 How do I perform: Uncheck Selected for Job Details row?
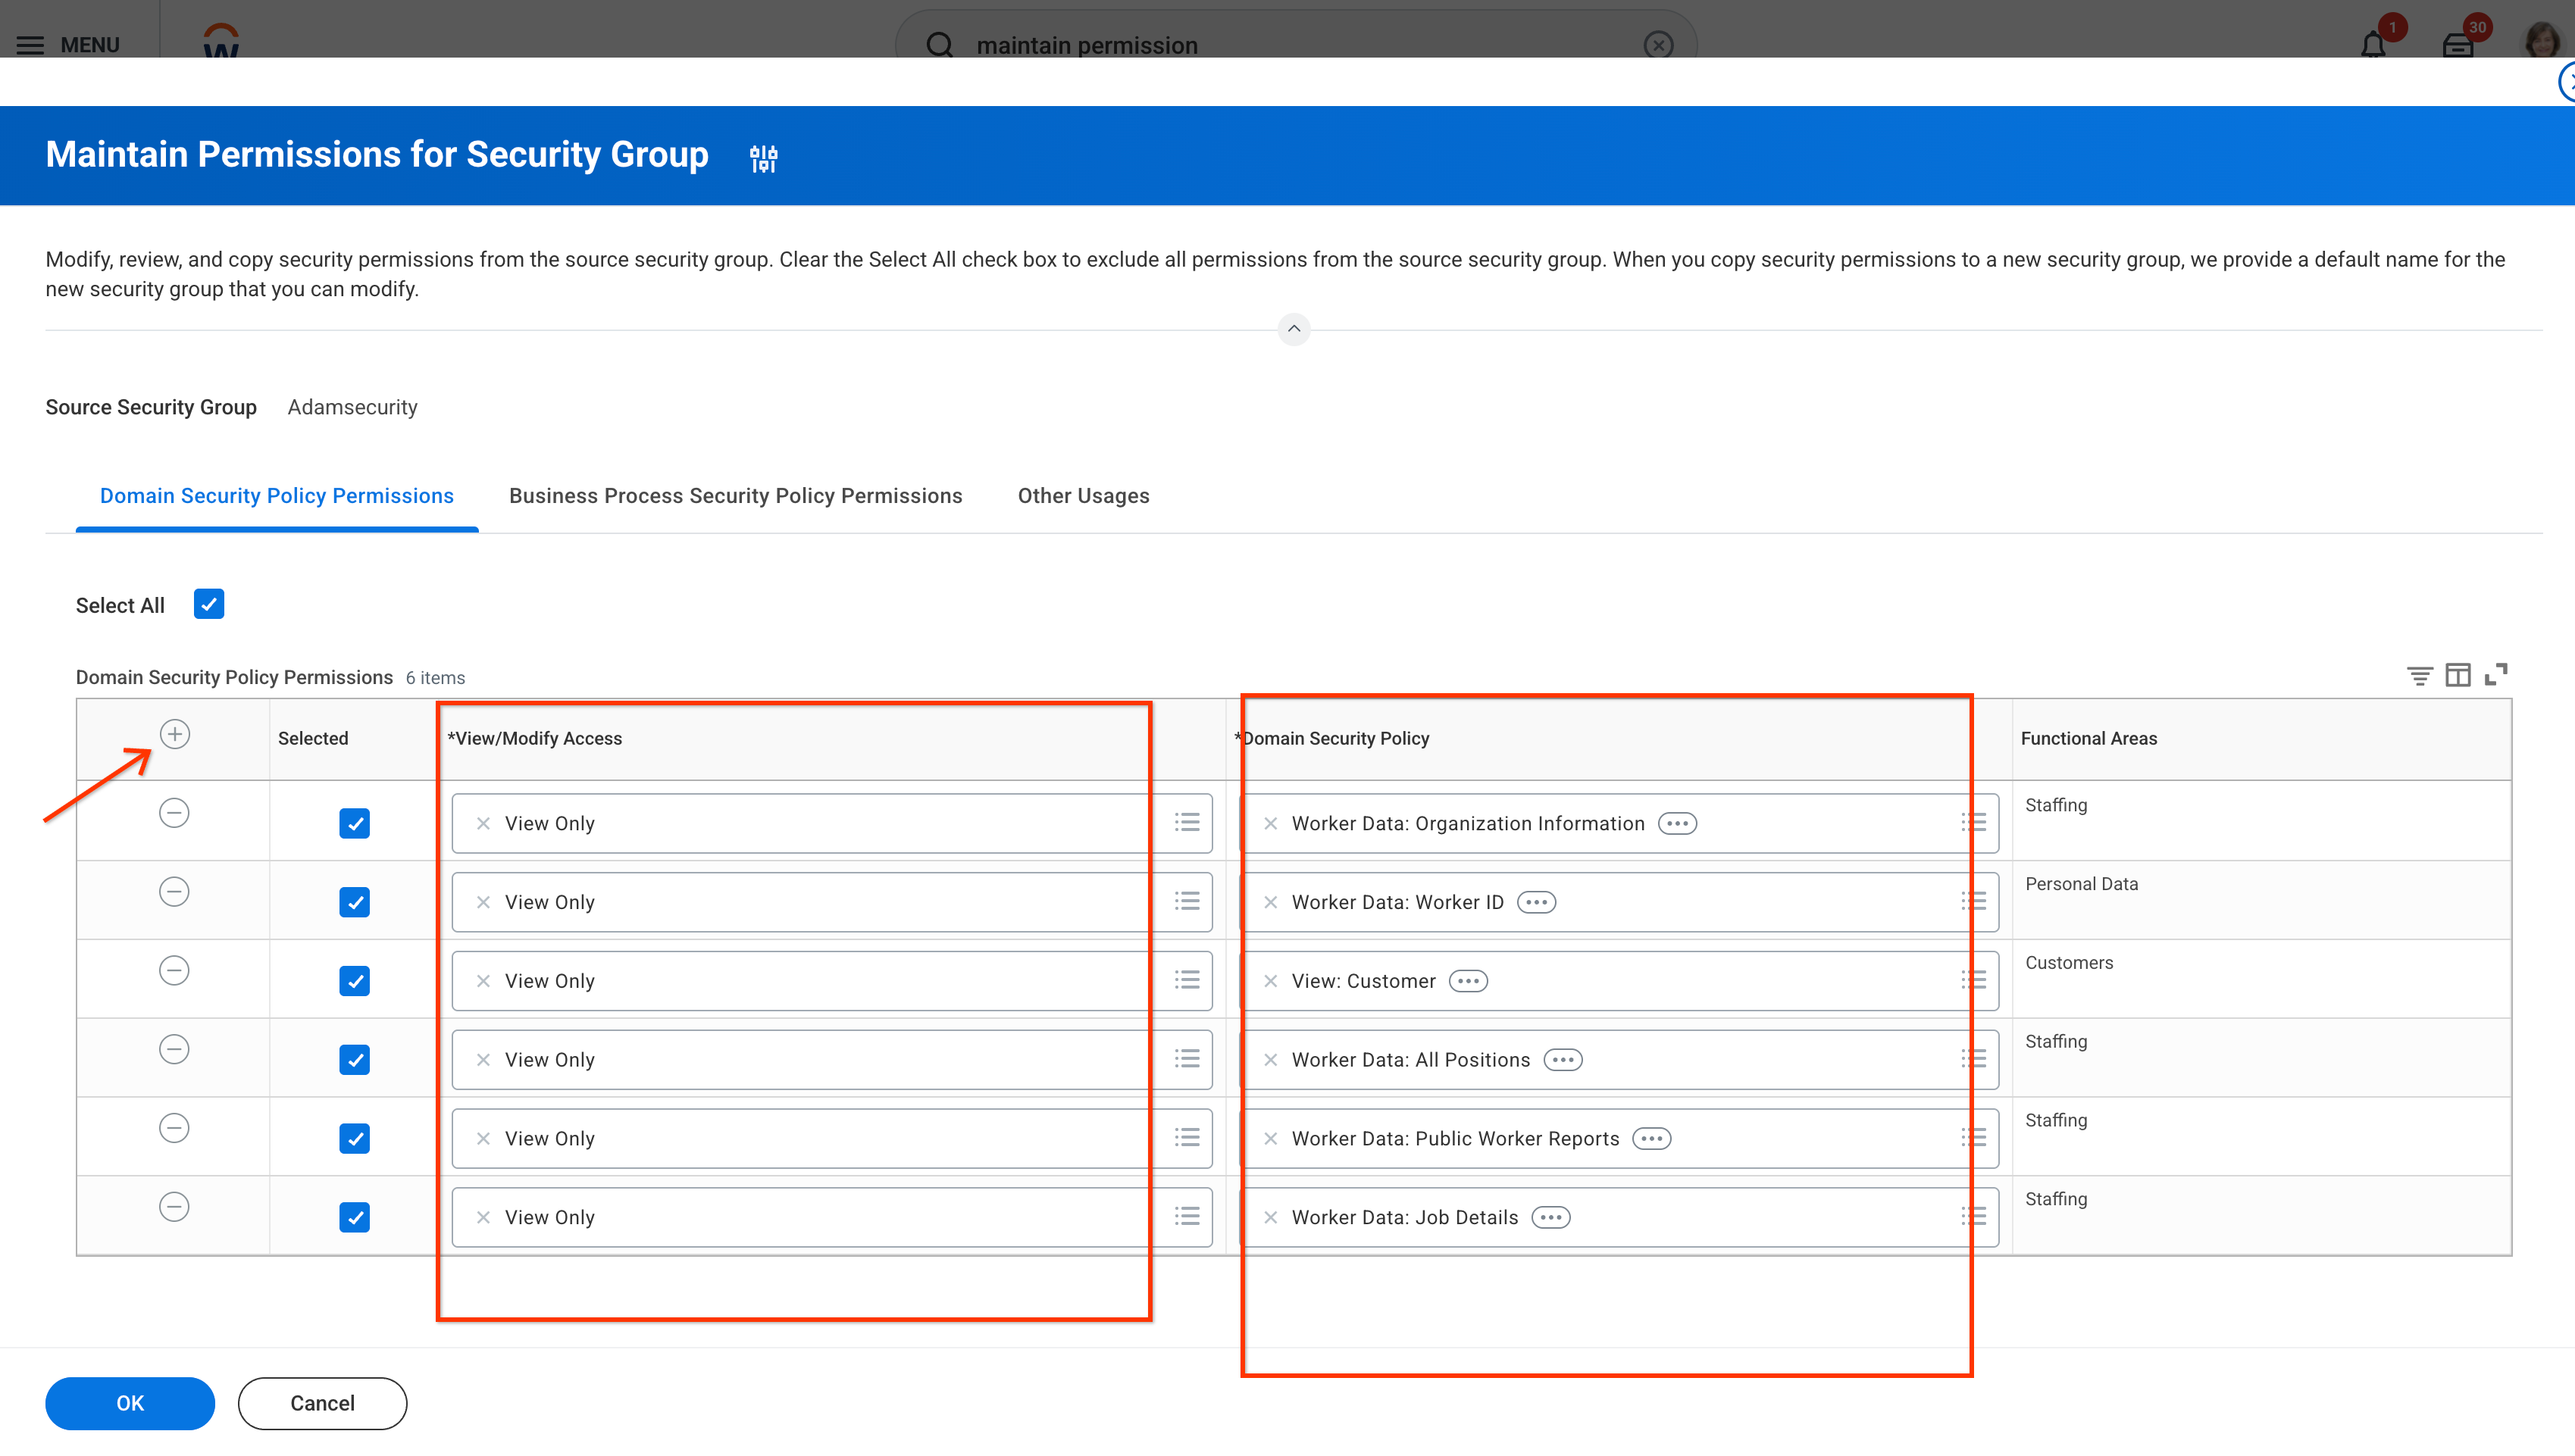pyautogui.click(x=354, y=1218)
